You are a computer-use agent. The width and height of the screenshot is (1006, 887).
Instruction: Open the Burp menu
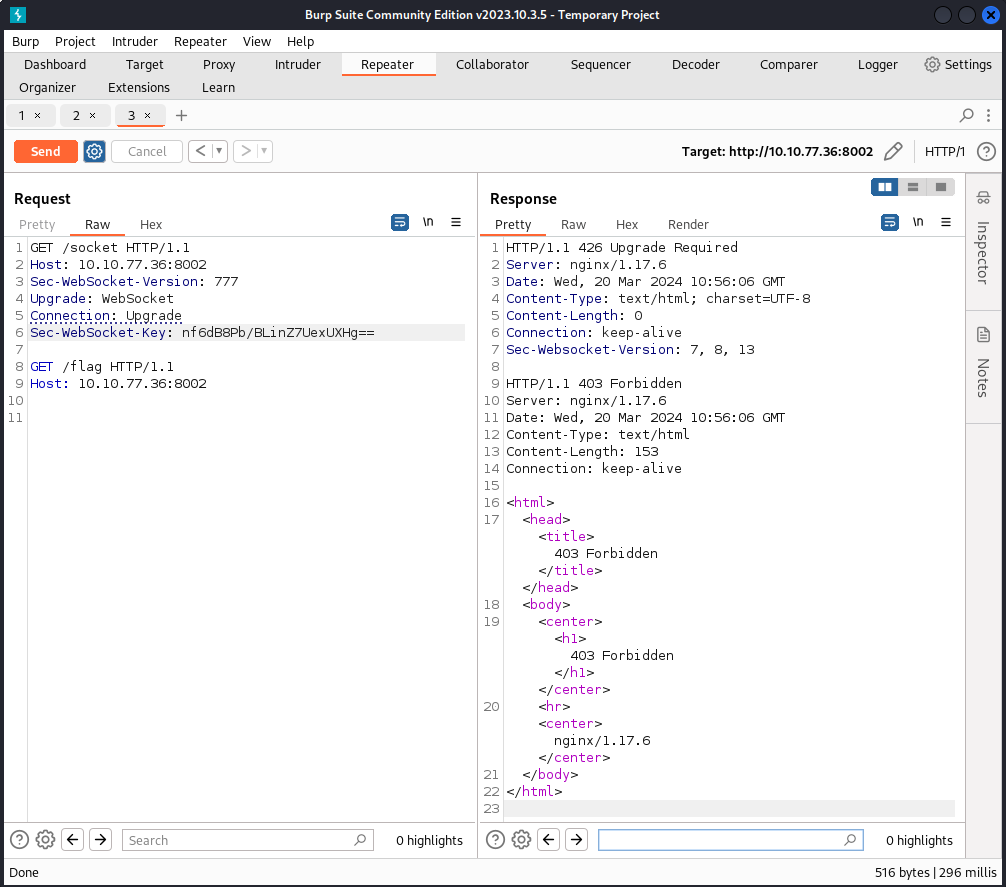click(26, 42)
